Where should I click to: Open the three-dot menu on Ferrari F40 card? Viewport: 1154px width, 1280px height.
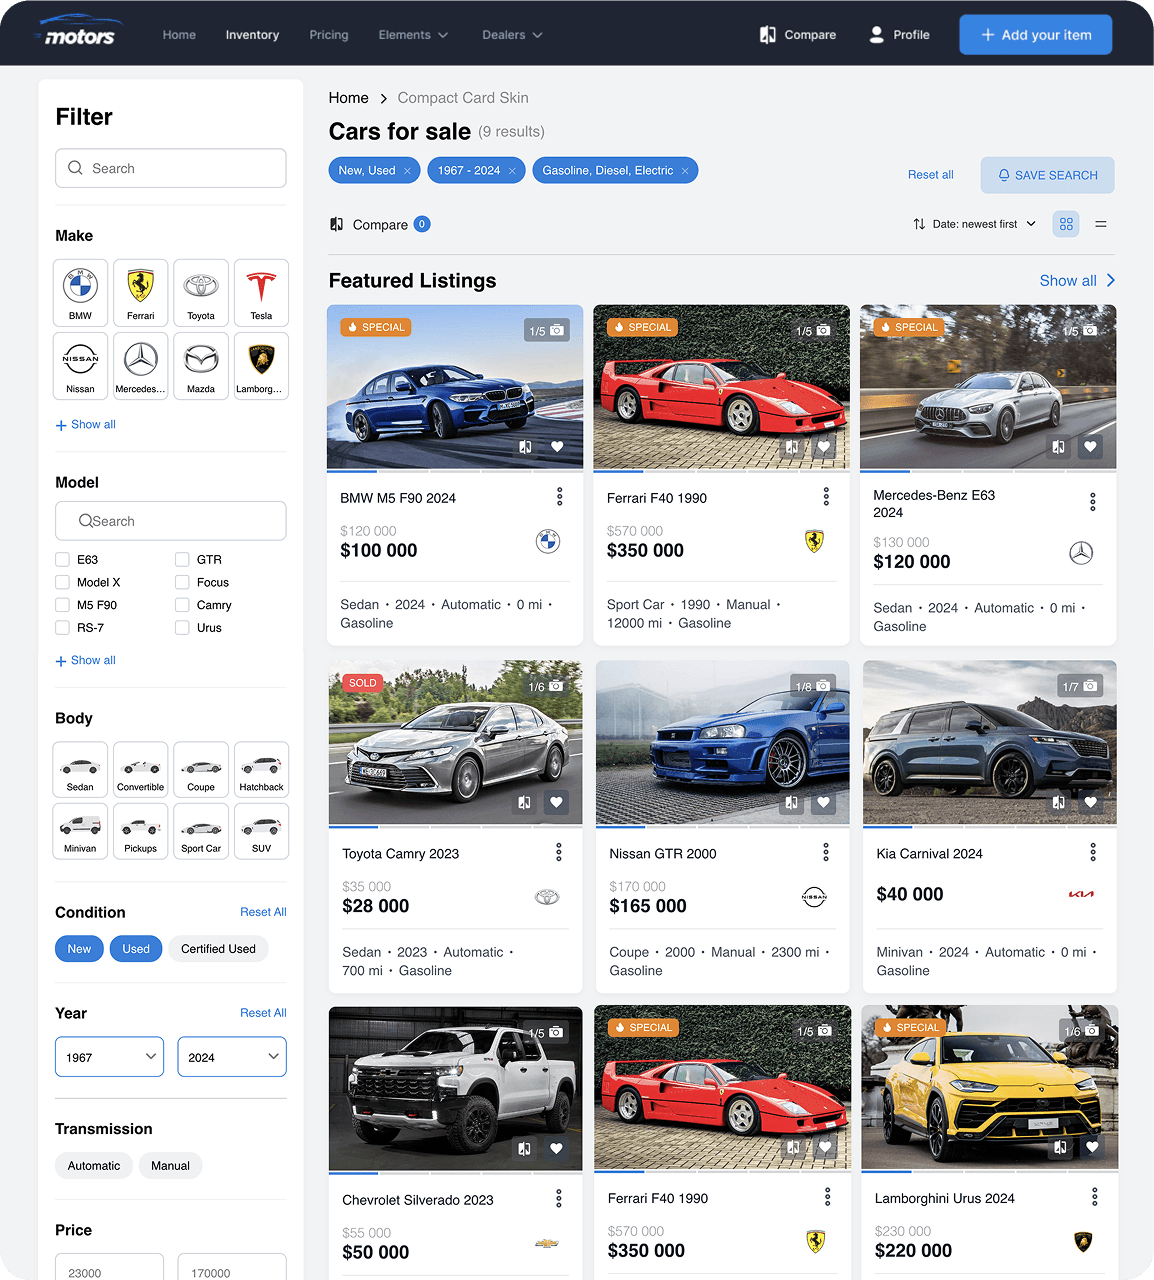[826, 496]
